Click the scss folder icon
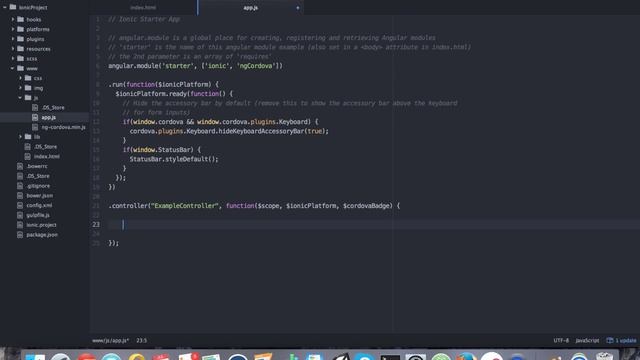Screen dimensions: 640x360 tap(20, 58)
